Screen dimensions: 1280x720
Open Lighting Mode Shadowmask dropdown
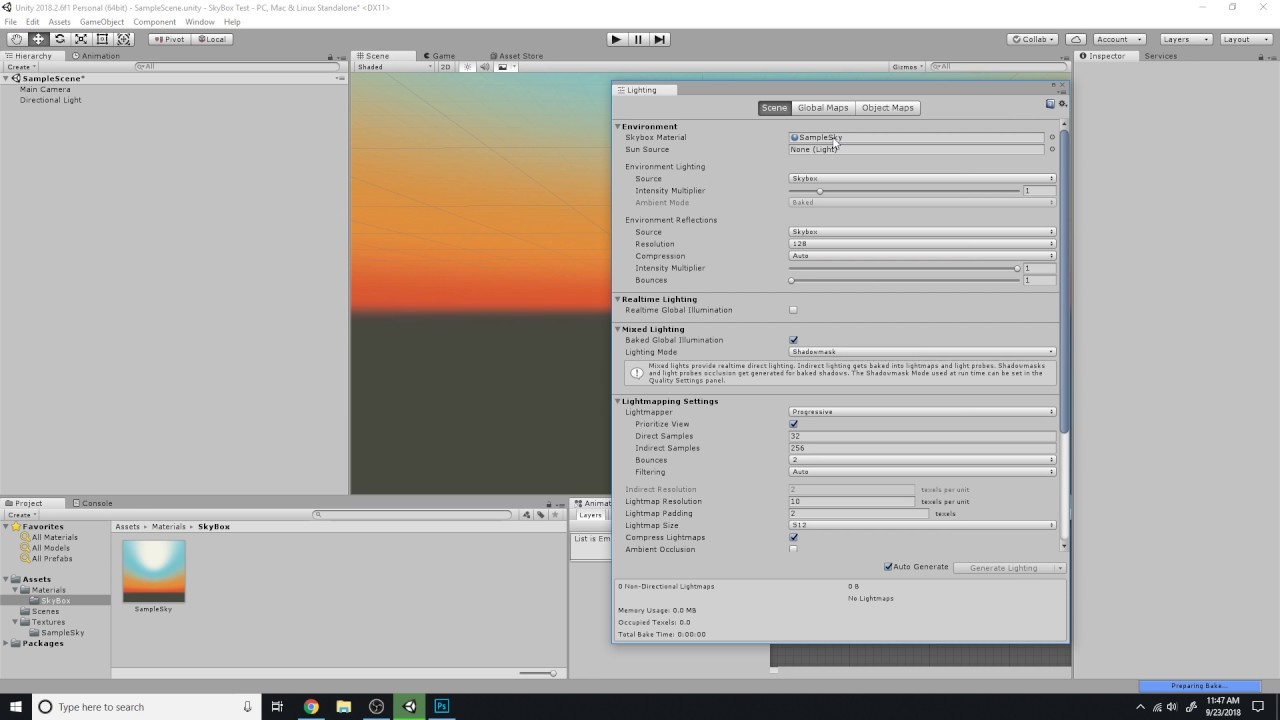click(x=922, y=352)
